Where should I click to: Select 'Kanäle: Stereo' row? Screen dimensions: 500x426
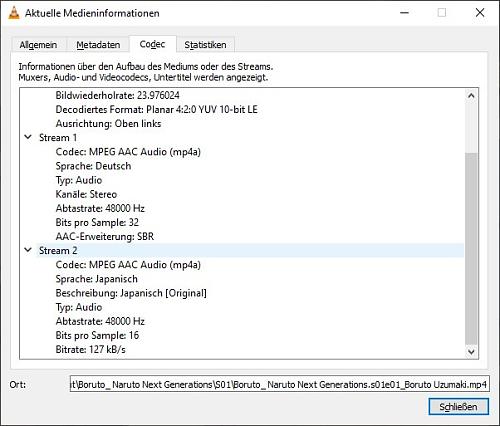click(86, 194)
